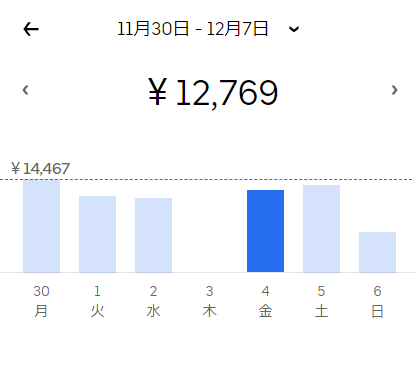Viewport: 416px width, 386px height.
Task: Show the next day with right chevron
Action: click(x=394, y=90)
